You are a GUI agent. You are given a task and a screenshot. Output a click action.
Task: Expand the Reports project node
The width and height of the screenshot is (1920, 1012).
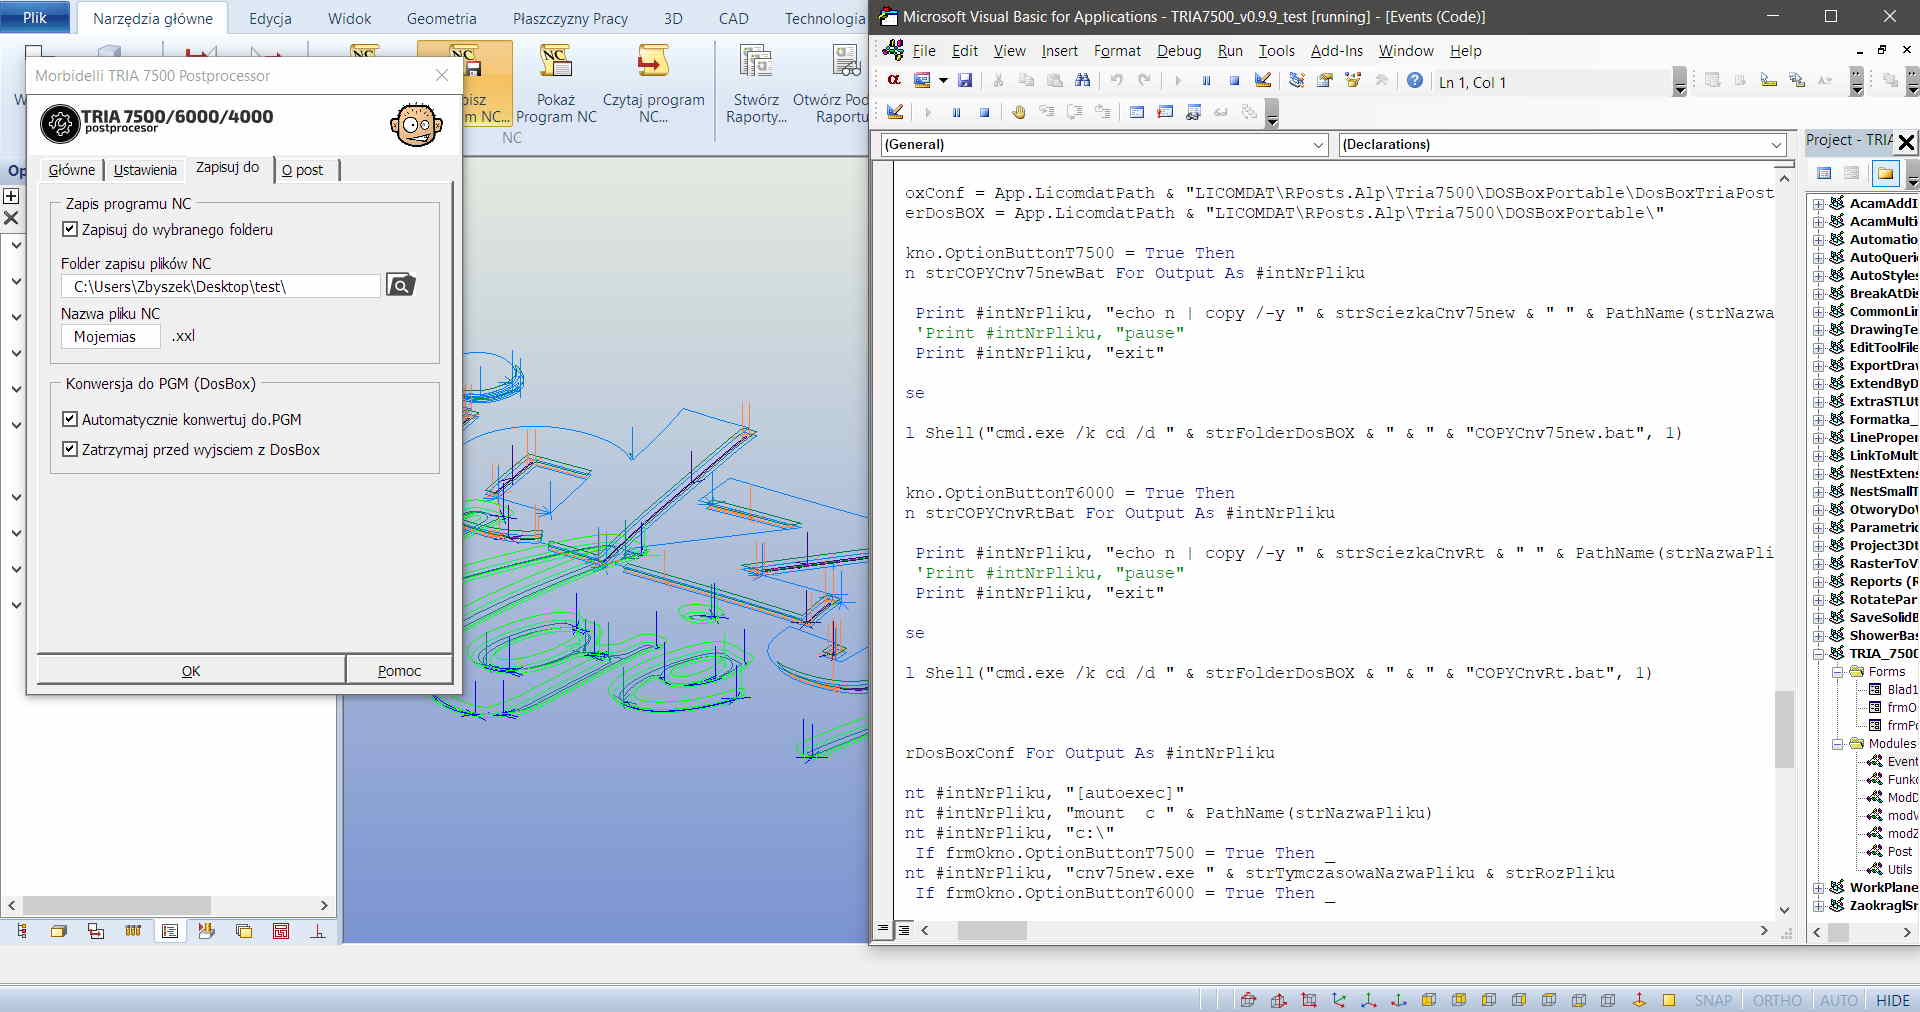coord(1818,582)
